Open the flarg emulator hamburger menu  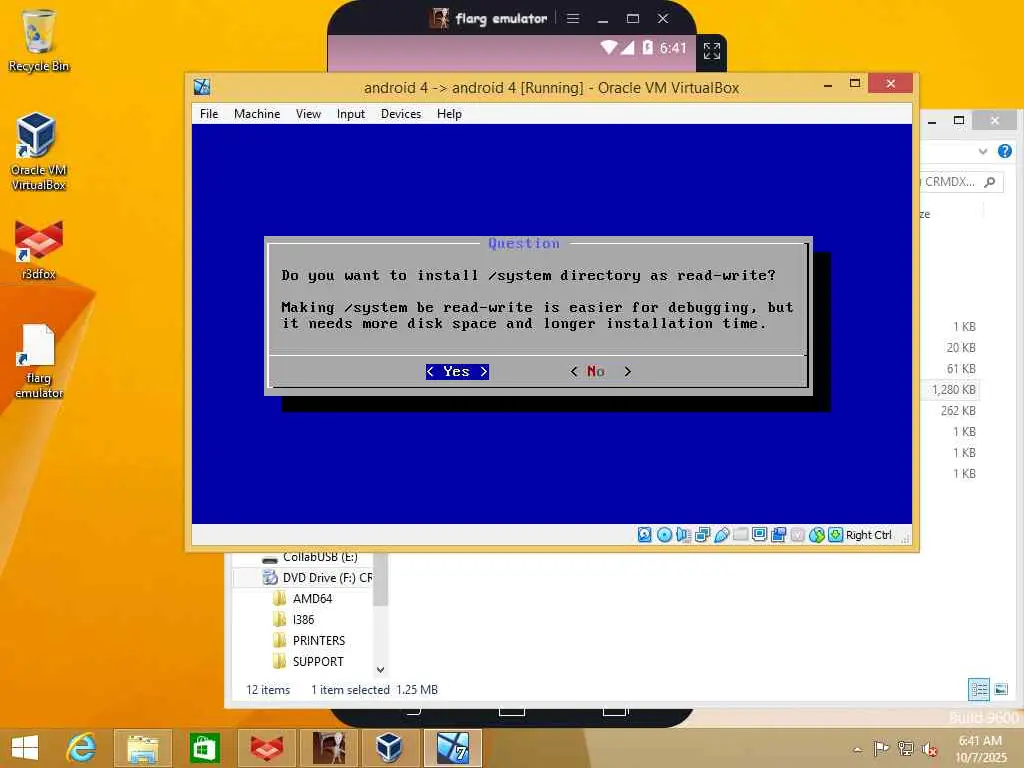pyautogui.click(x=573, y=18)
